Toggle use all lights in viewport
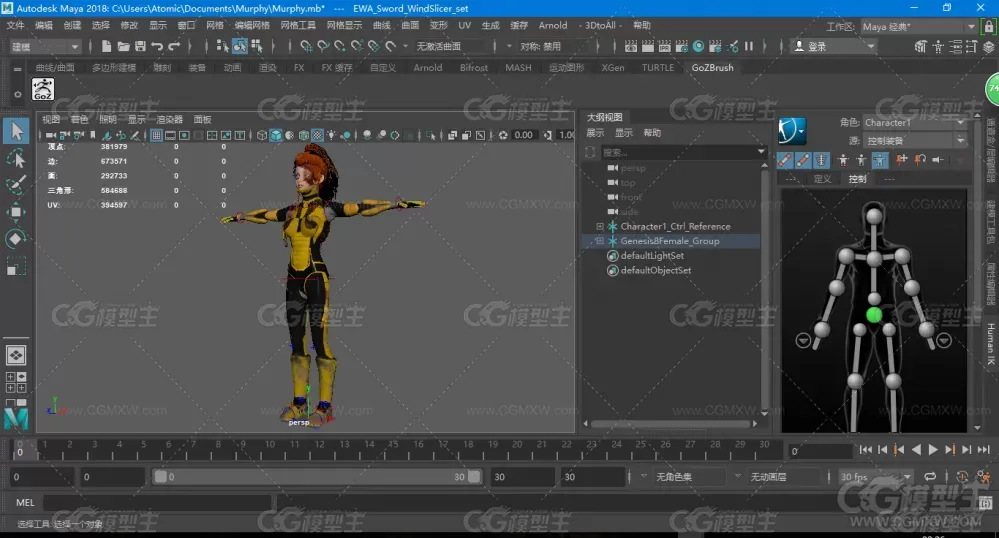This screenshot has height=538, width=999. point(331,135)
